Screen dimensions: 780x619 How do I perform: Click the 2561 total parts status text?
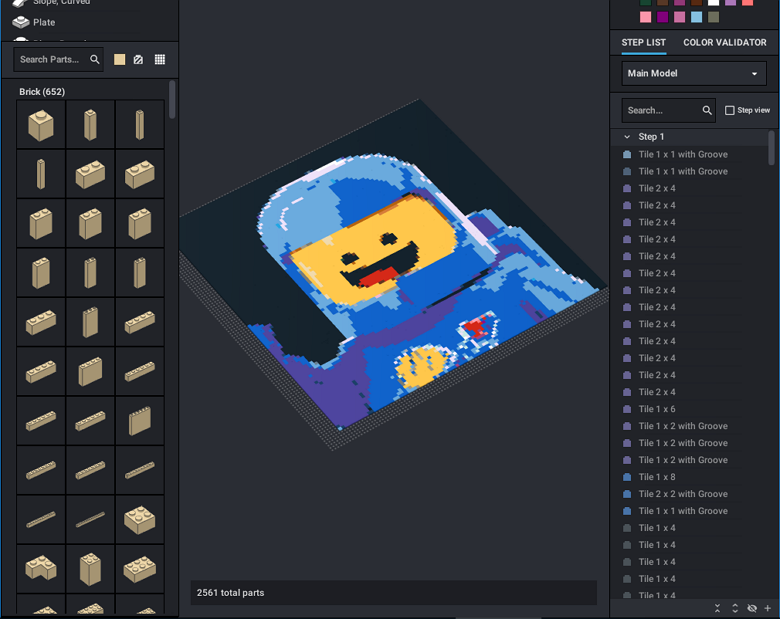coord(230,593)
